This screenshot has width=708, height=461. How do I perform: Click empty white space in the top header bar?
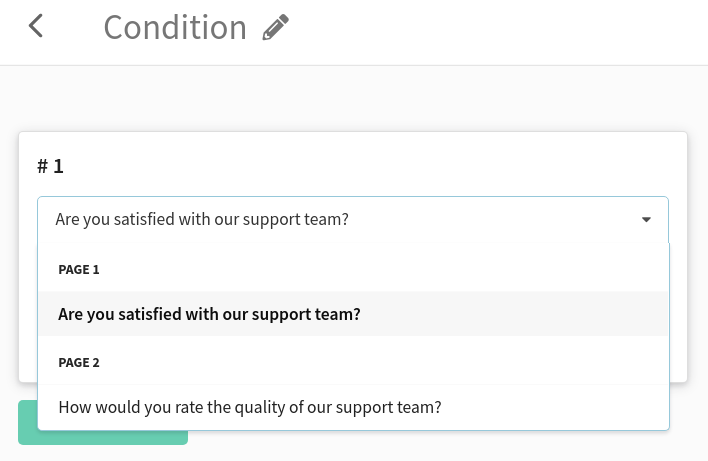pos(497,32)
